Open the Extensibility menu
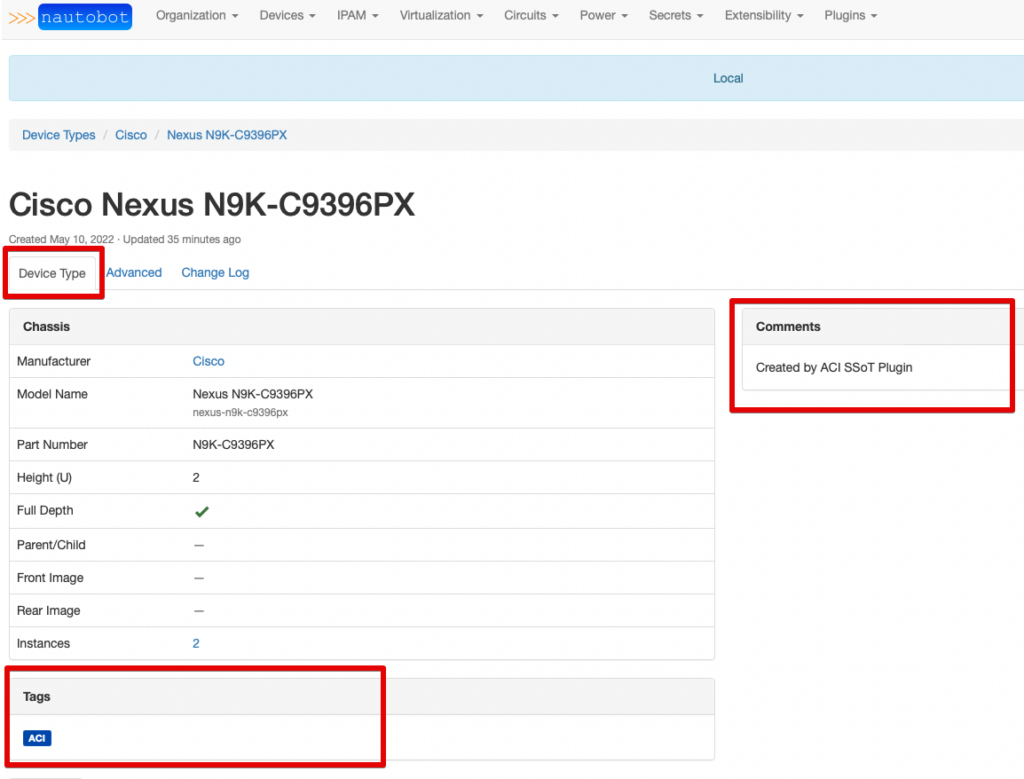1024x779 pixels. [763, 16]
